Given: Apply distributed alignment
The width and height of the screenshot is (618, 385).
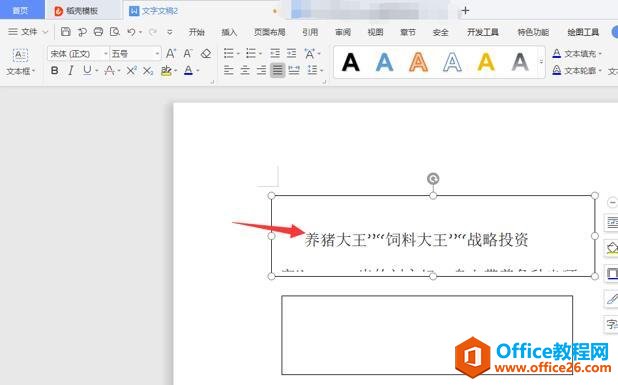Looking at the screenshot, I should coord(294,71).
